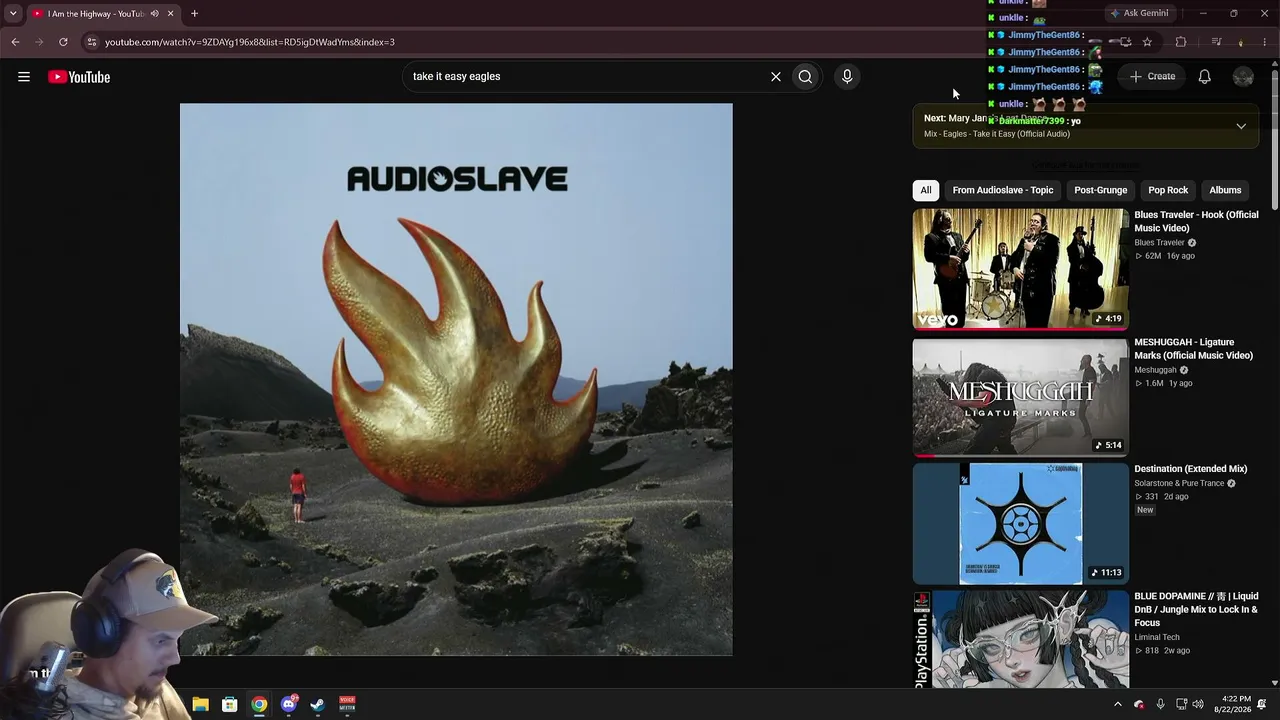Open the Blues Traveler channel name
1280x720 pixels.
1159,243
